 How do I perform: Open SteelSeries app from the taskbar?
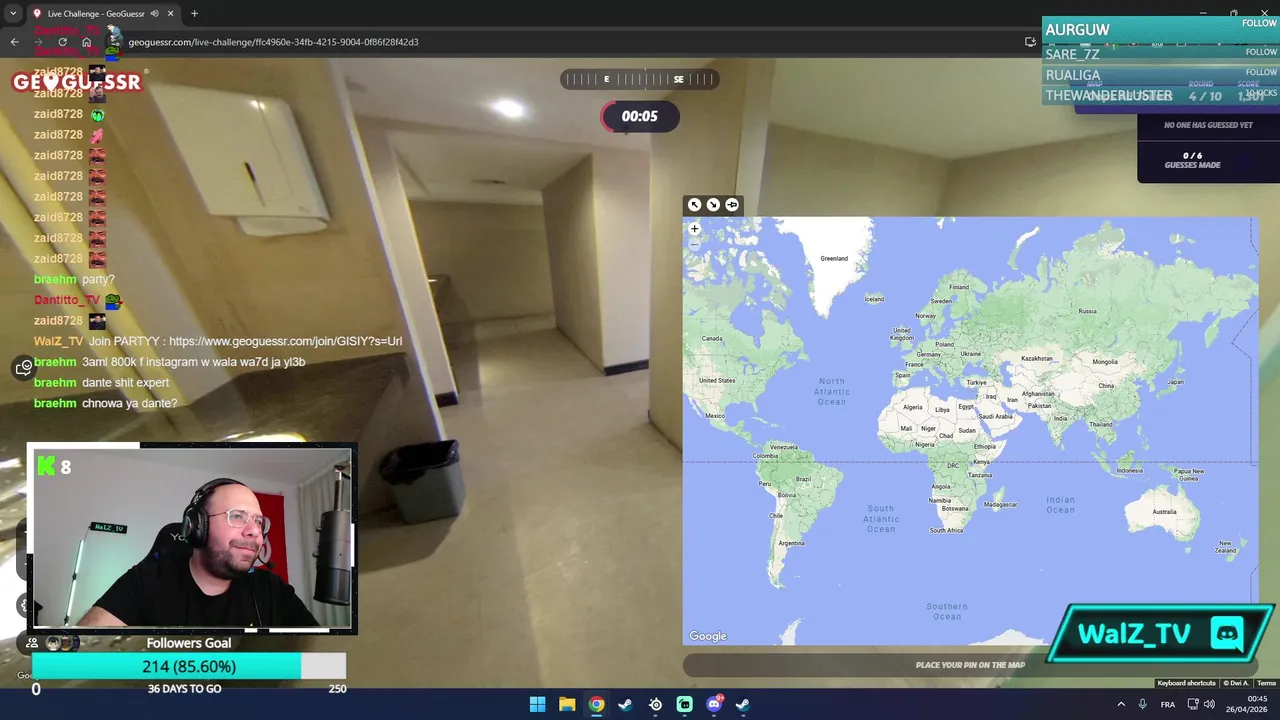click(655, 704)
